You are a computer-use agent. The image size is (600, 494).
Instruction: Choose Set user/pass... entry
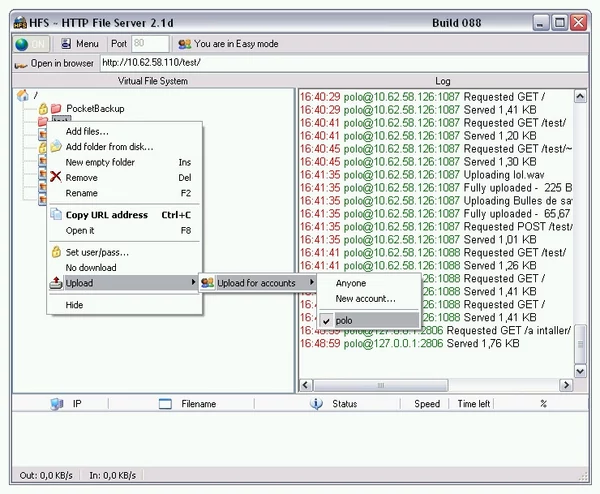click(125, 253)
